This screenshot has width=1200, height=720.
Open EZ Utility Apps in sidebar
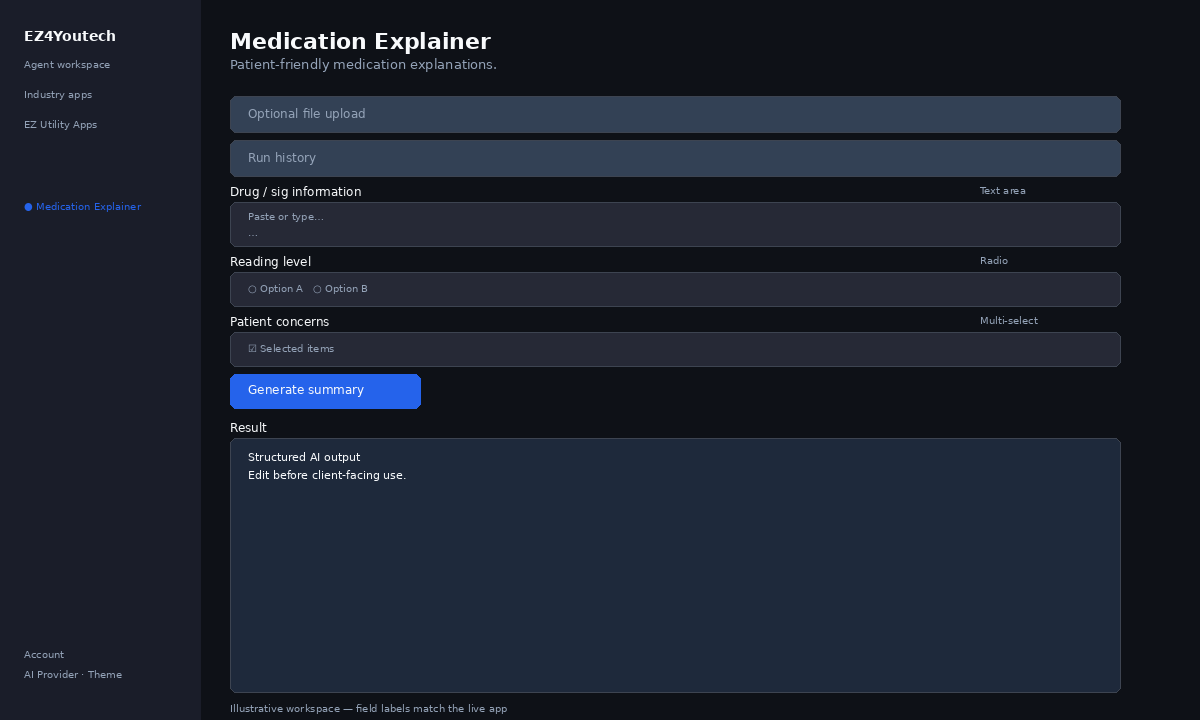coord(61,125)
